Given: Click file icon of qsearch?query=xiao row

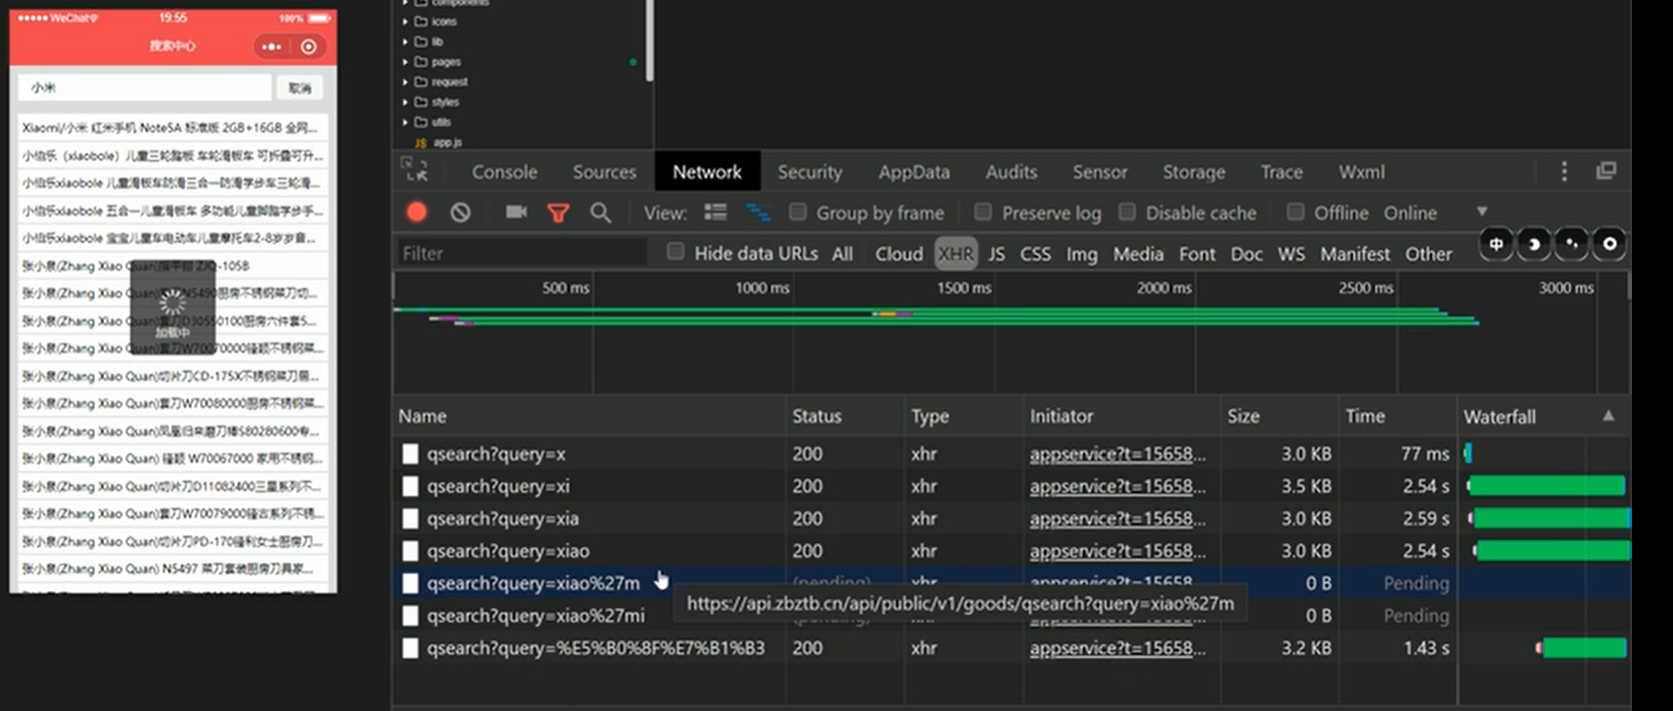Looking at the screenshot, I should click(x=410, y=551).
